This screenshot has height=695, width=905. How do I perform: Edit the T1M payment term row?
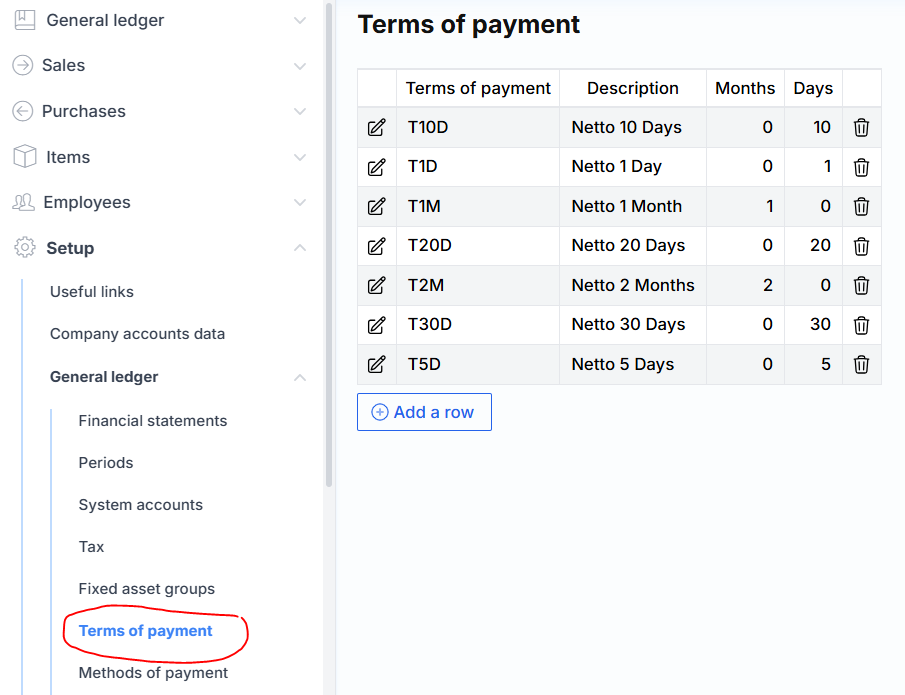click(x=376, y=206)
